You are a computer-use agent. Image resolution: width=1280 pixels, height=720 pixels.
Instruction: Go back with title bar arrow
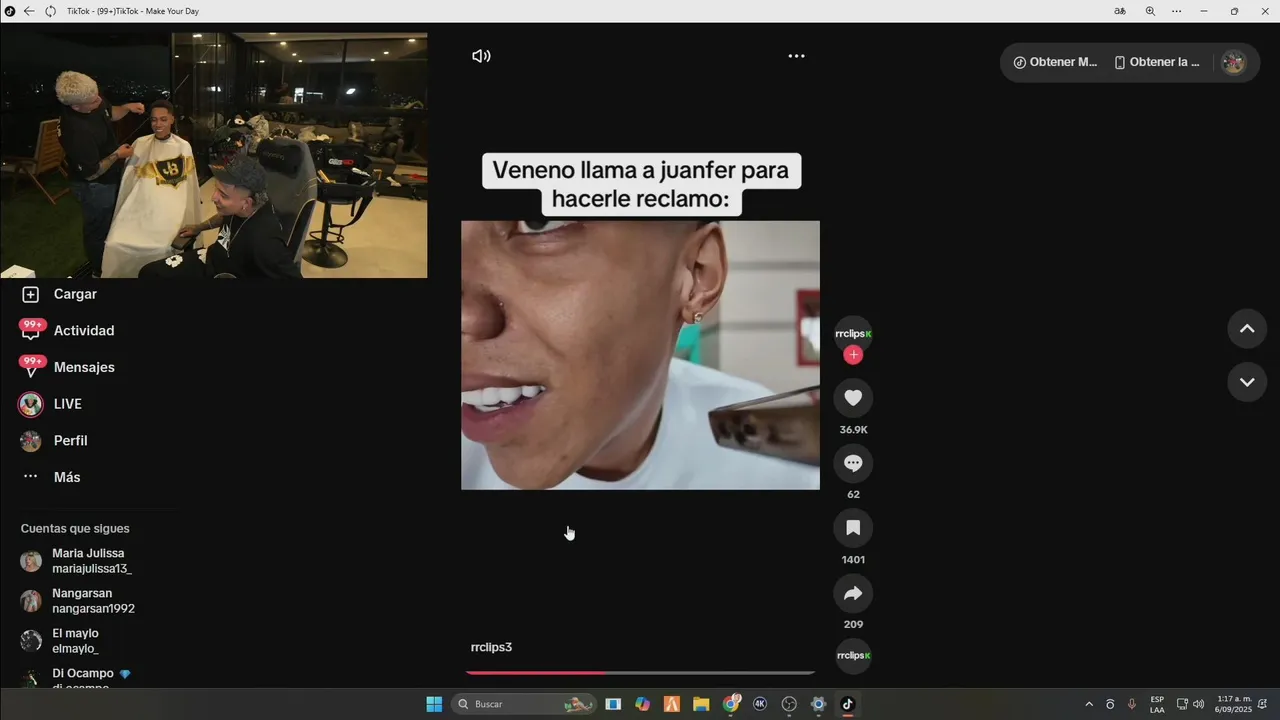29,11
